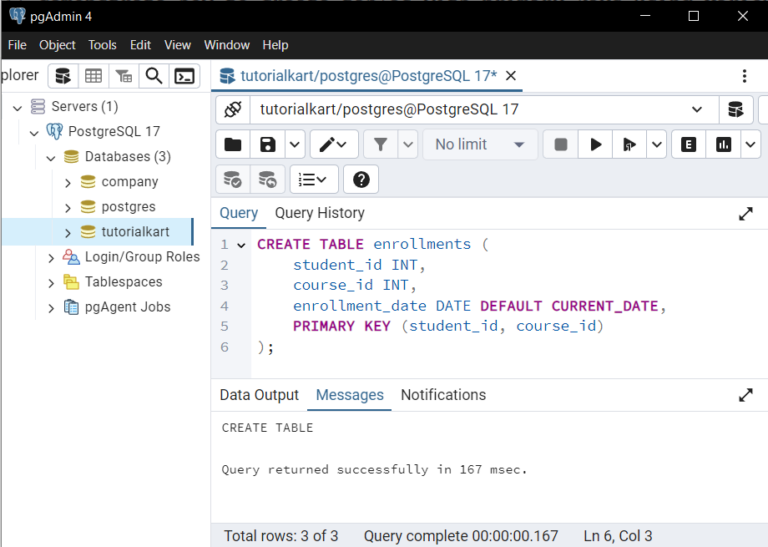Click in the SQL editor on line 4
This screenshot has width=768, height=547.
(479, 306)
